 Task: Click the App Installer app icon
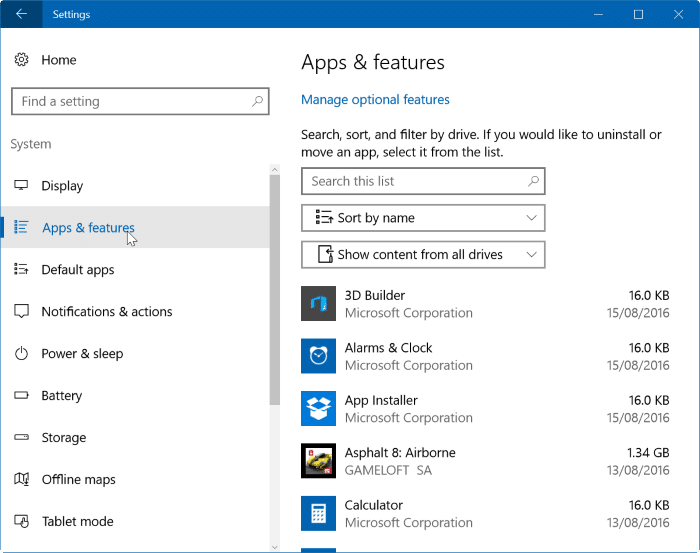pyautogui.click(x=318, y=408)
